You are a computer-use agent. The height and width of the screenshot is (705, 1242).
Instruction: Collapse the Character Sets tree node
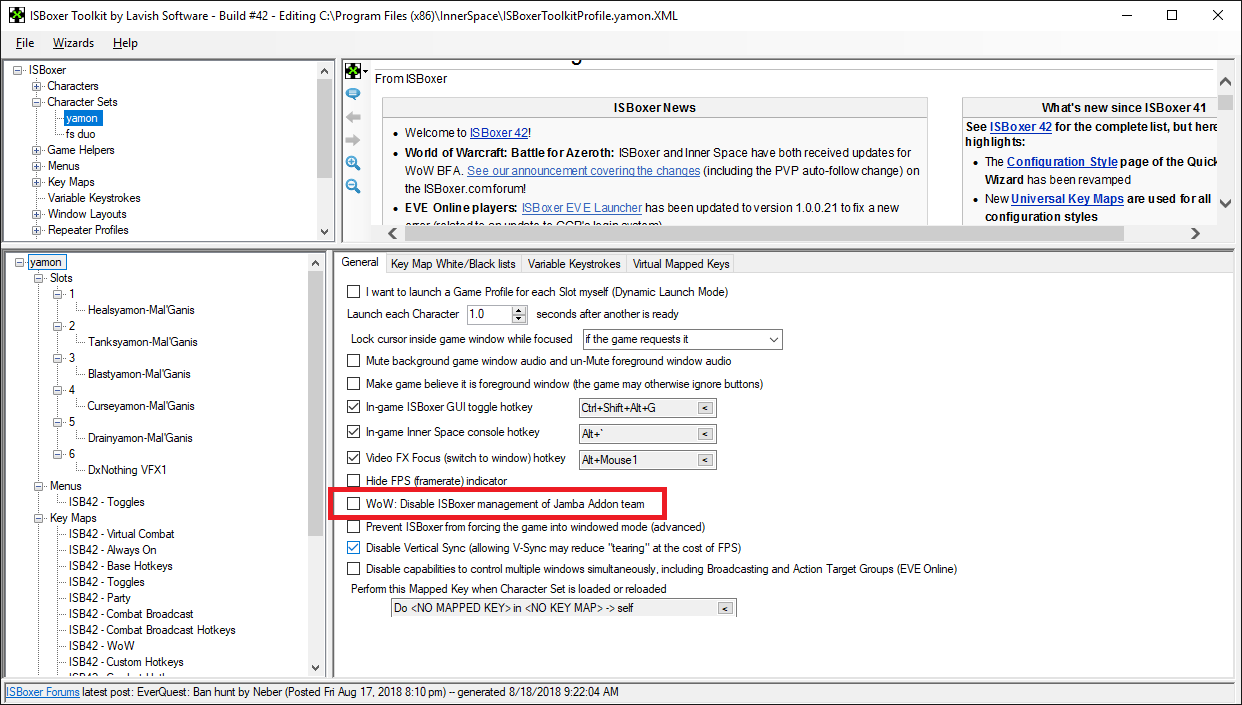pyautogui.click(x=37, y=102)
